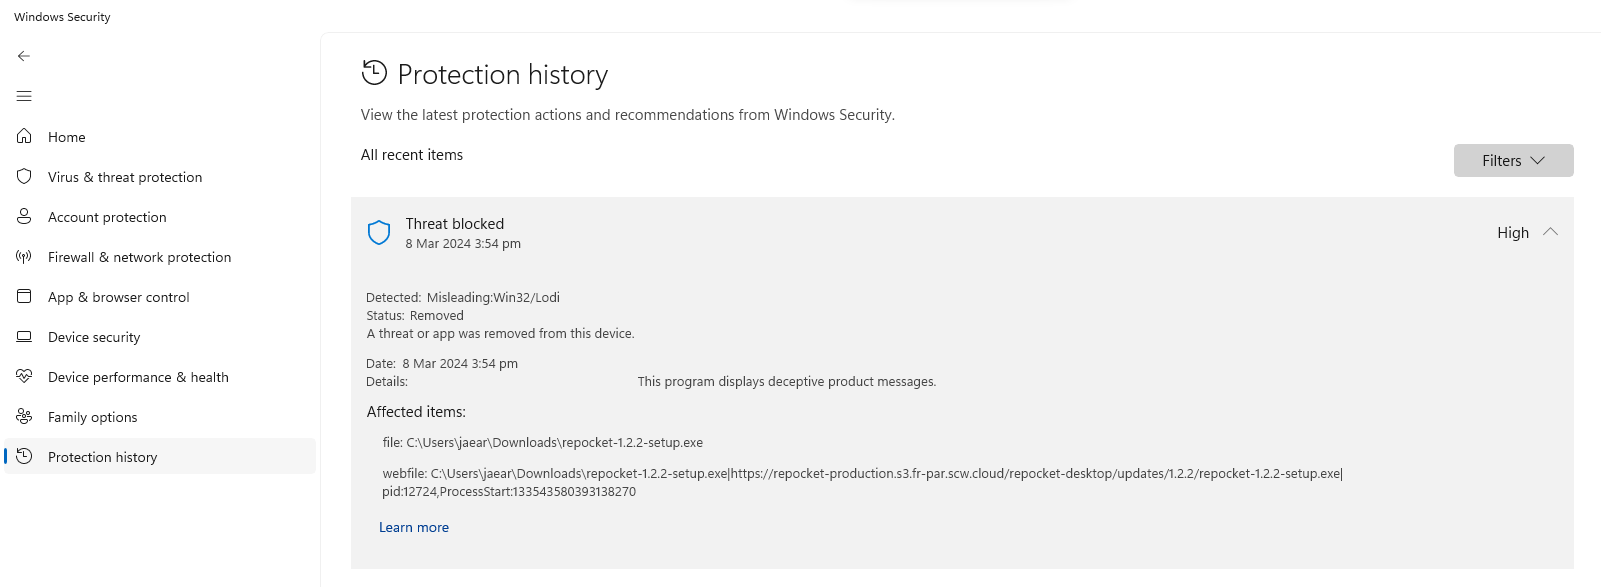Click the Virus & threat protection shield icon
1601x587 pixels.
pyautogui.click(x=24, y=176)
